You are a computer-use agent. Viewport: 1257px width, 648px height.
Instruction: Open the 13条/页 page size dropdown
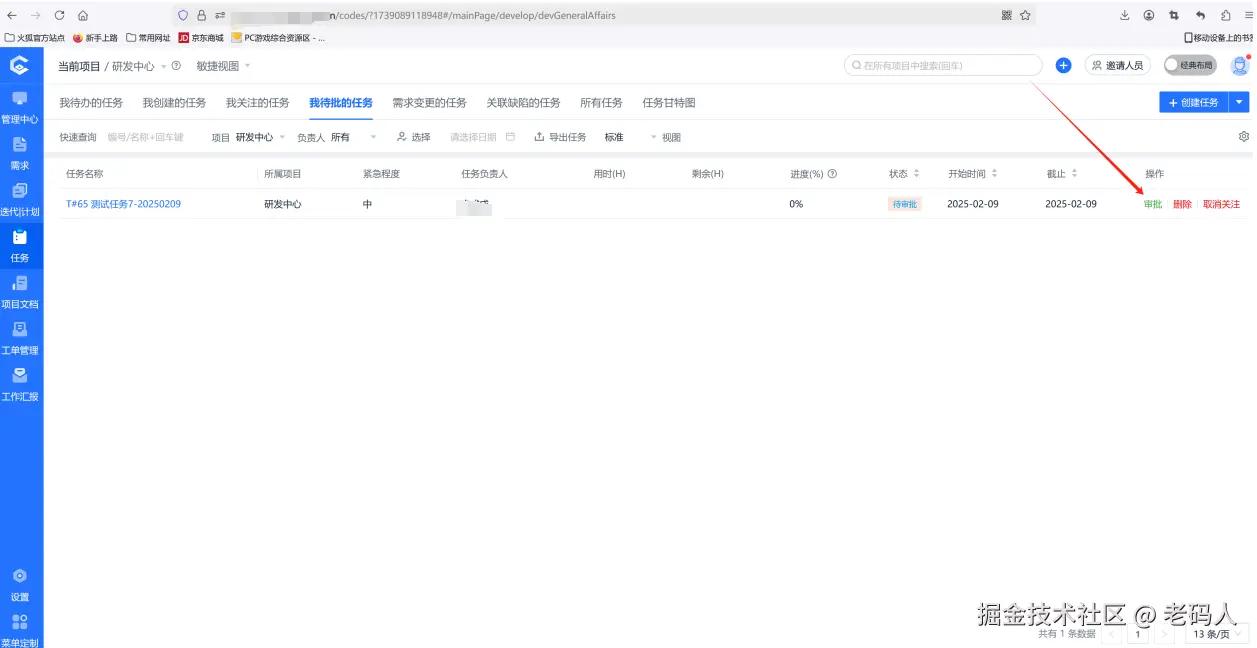1217,633
